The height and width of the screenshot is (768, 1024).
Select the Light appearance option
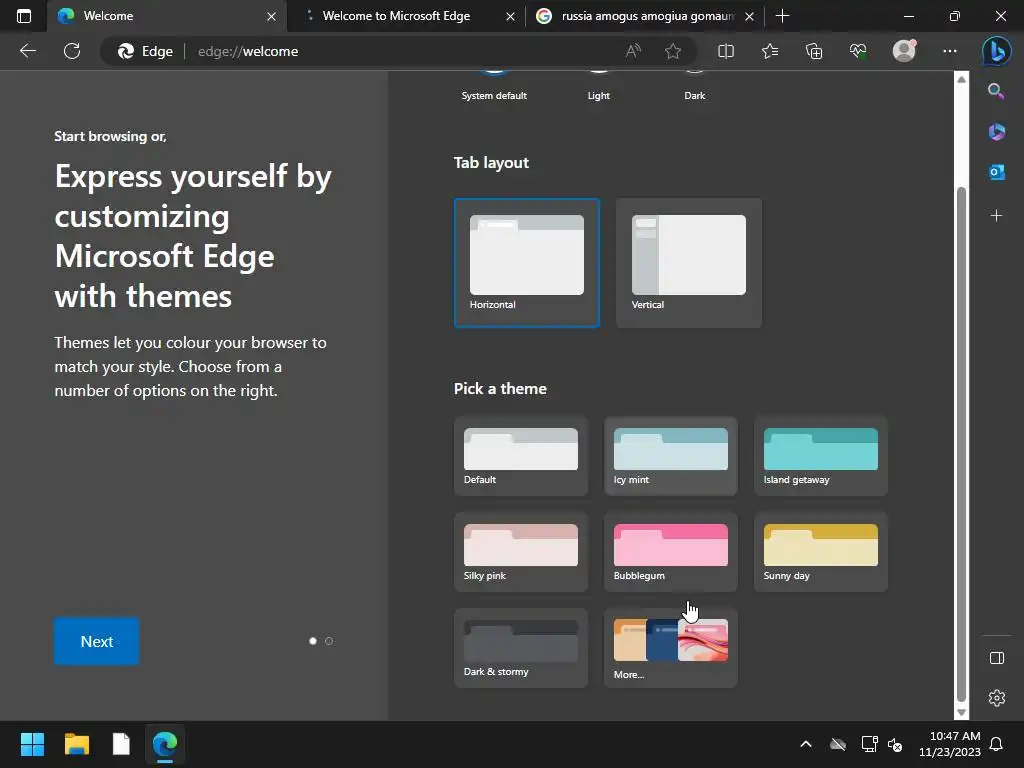pos(598,86)
